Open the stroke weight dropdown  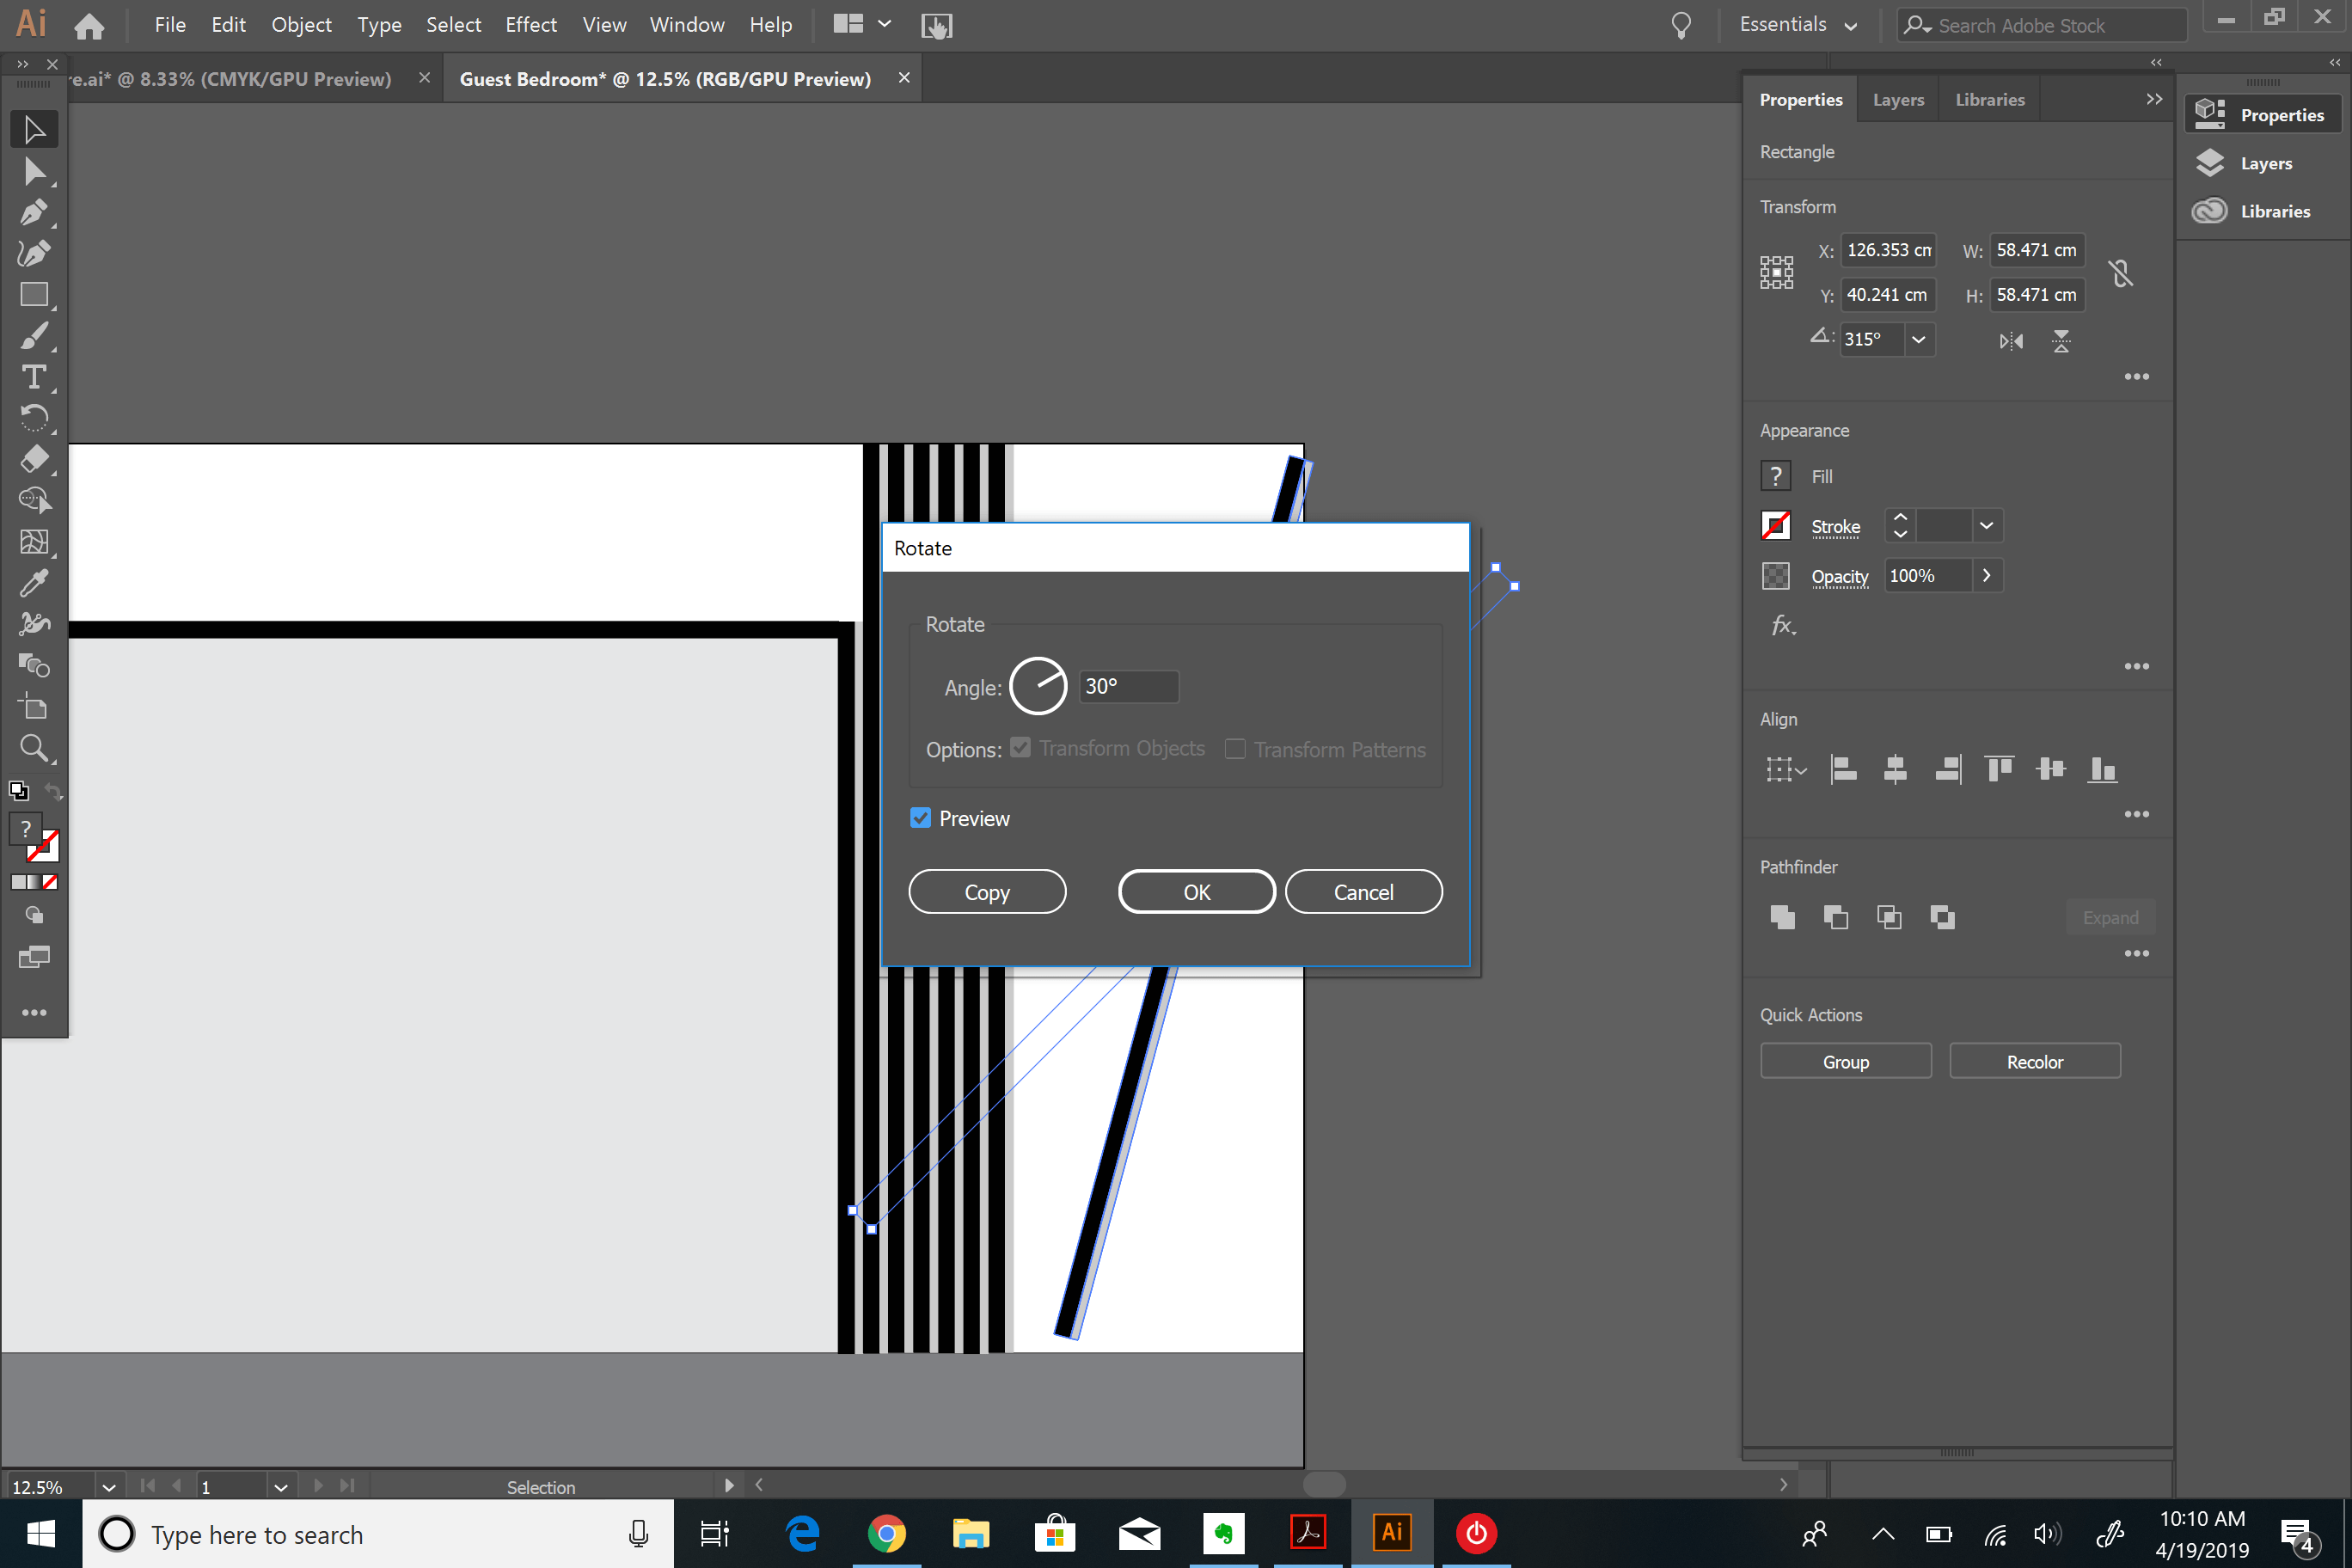(1986, 525)
